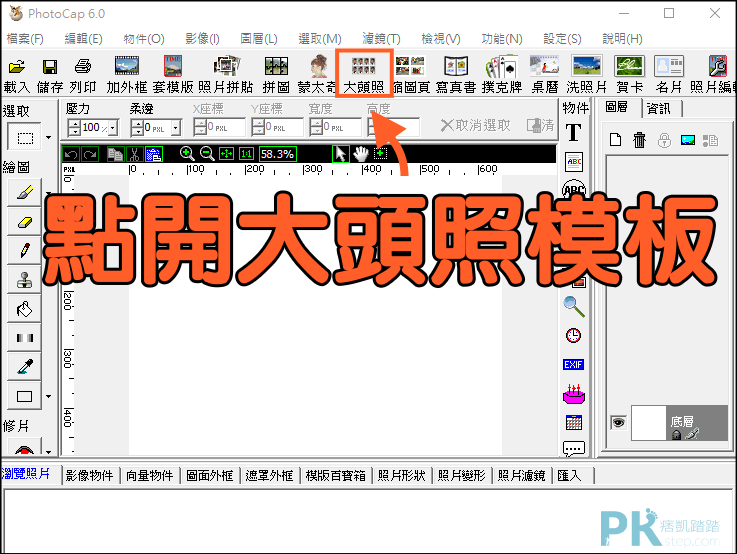This screenshot has height=554, width=737.
Task: Expand the rectangular selection tool dropdown
Action: point(48,137)
